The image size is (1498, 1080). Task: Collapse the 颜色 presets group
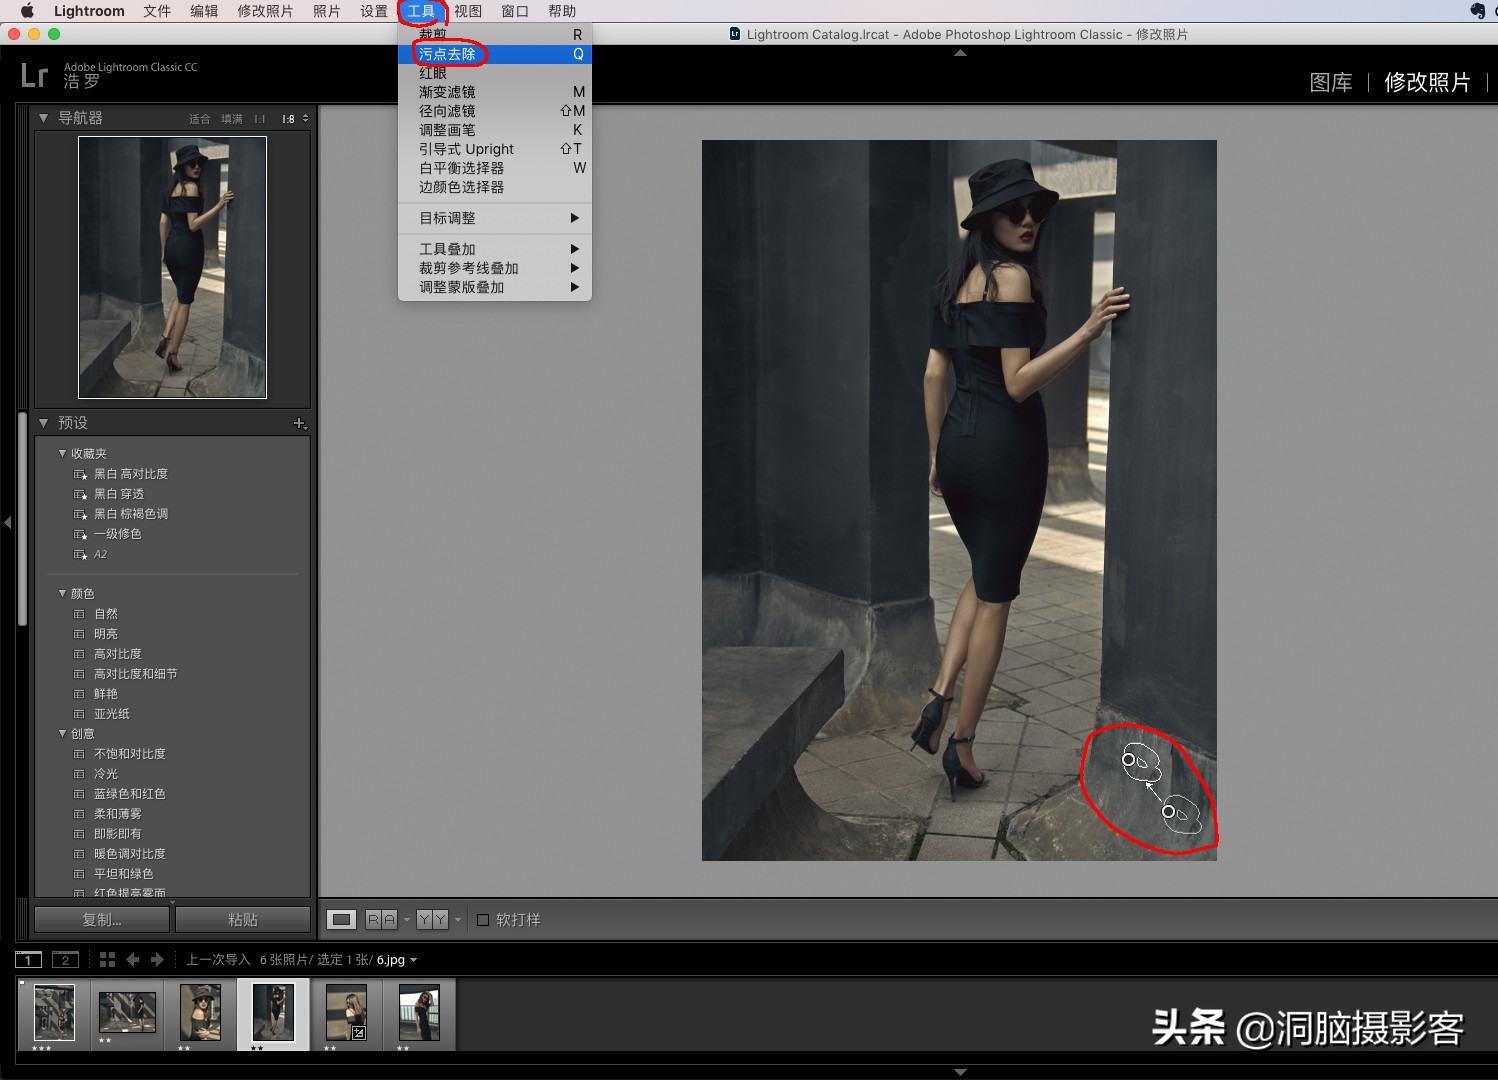click(x=63, y=593)
